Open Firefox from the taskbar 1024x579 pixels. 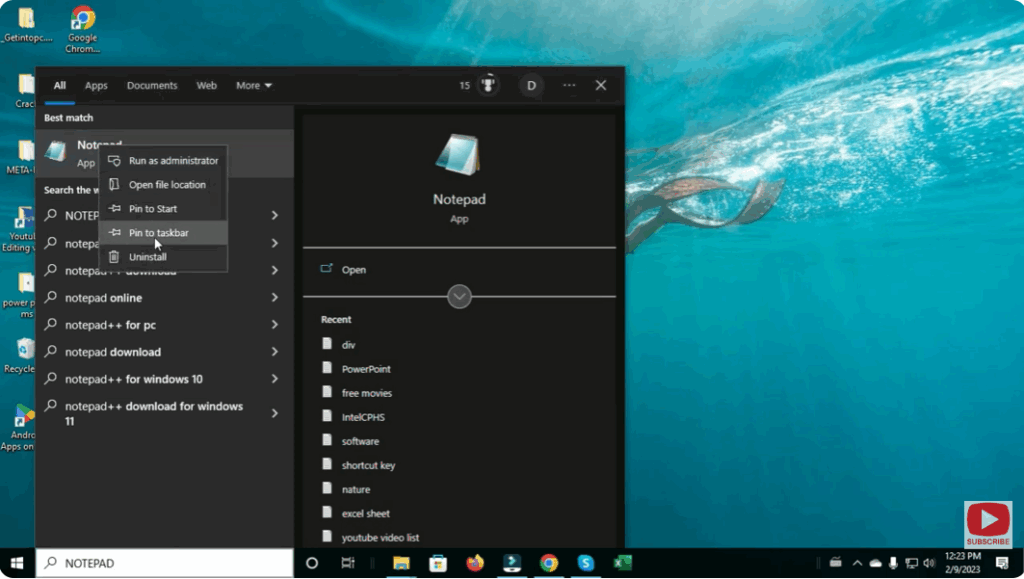[x=475, y=563]
